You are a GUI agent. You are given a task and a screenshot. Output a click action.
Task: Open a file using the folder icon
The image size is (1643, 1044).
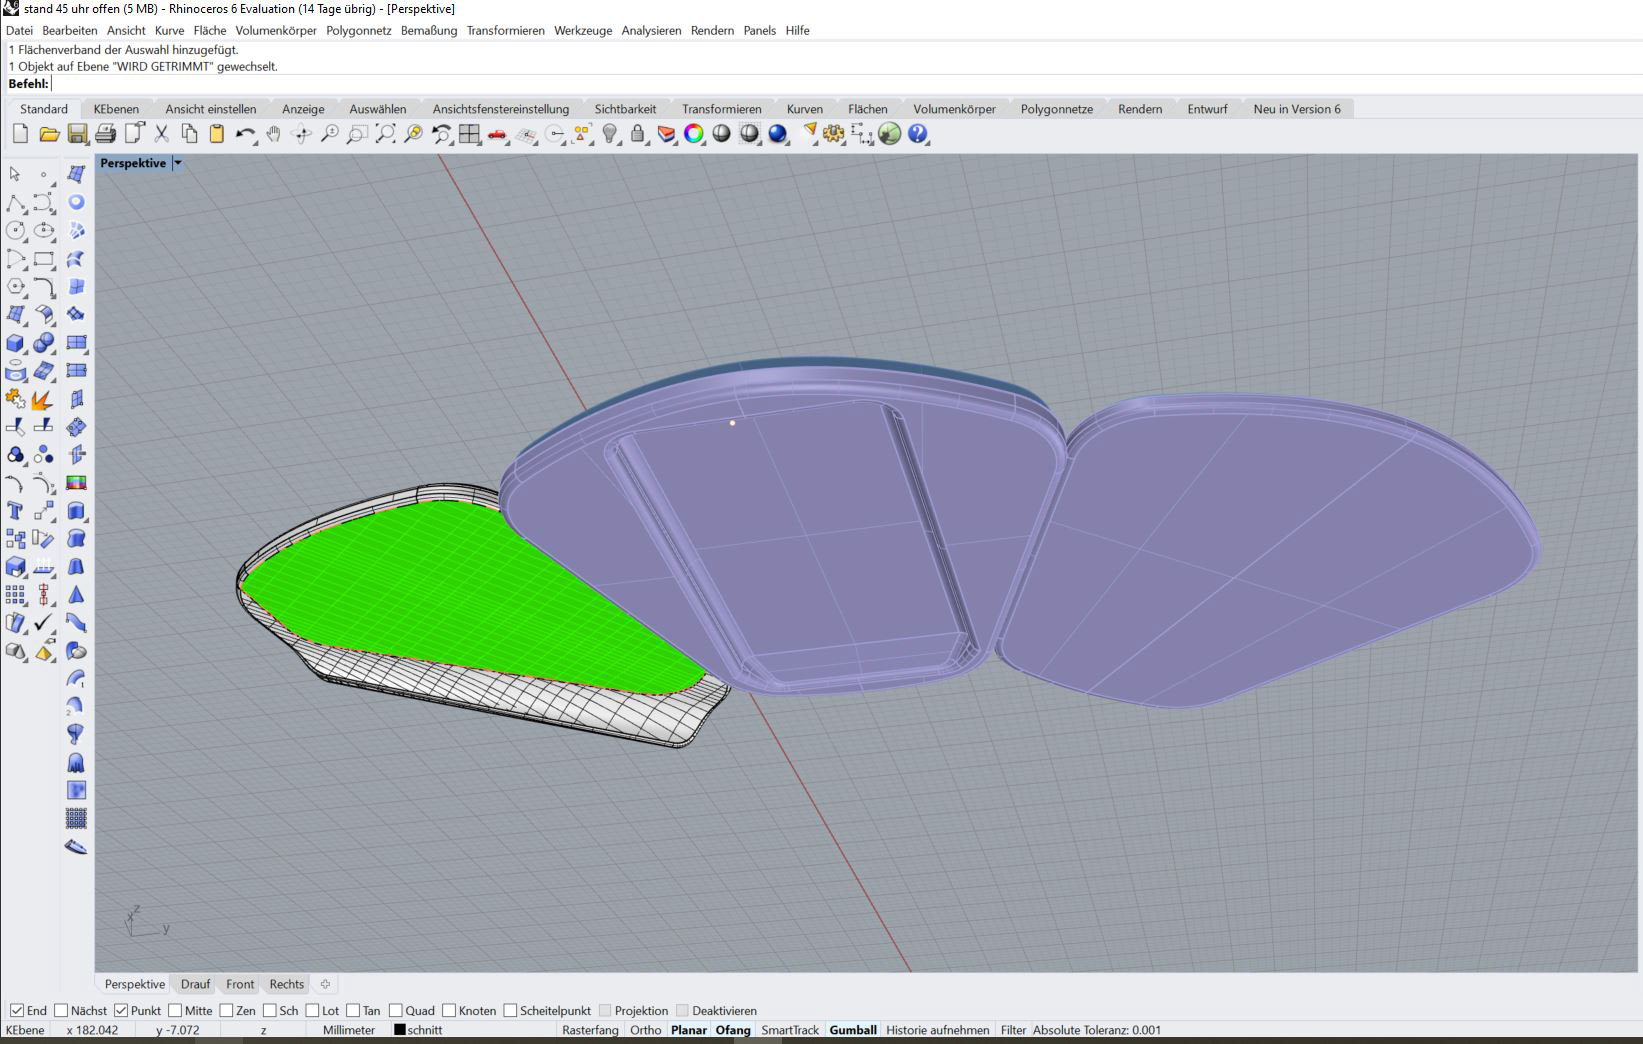tap(49, 133)
